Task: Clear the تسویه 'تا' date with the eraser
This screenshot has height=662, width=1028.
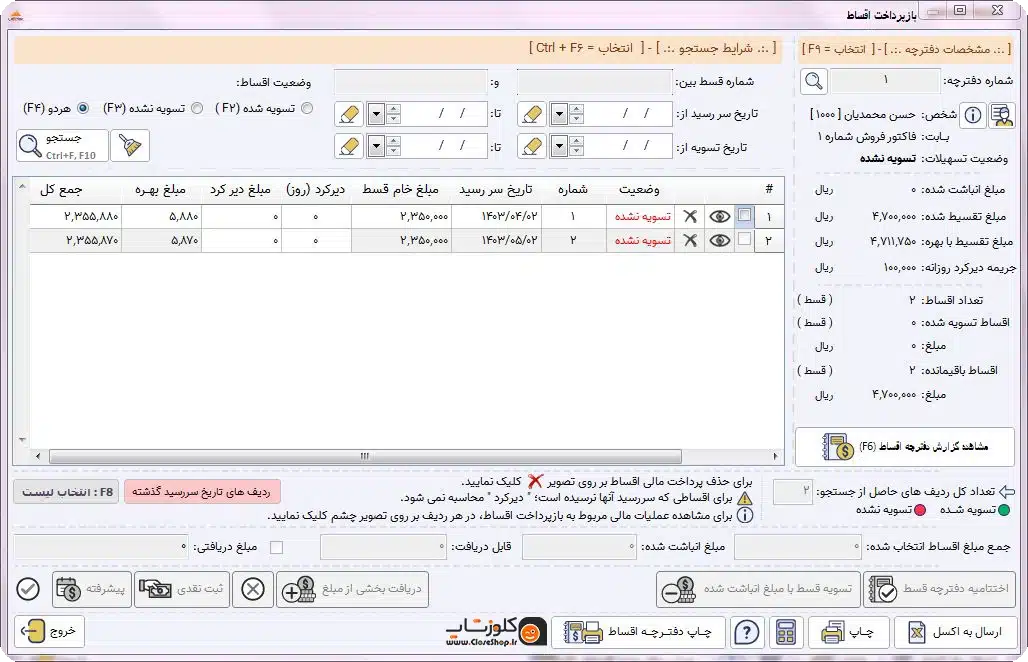Action: (x=349, y=146)
